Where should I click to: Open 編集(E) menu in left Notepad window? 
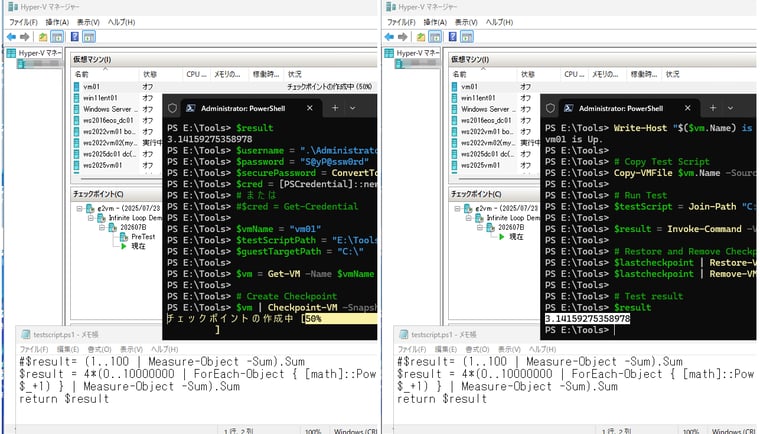coord(67,349)
